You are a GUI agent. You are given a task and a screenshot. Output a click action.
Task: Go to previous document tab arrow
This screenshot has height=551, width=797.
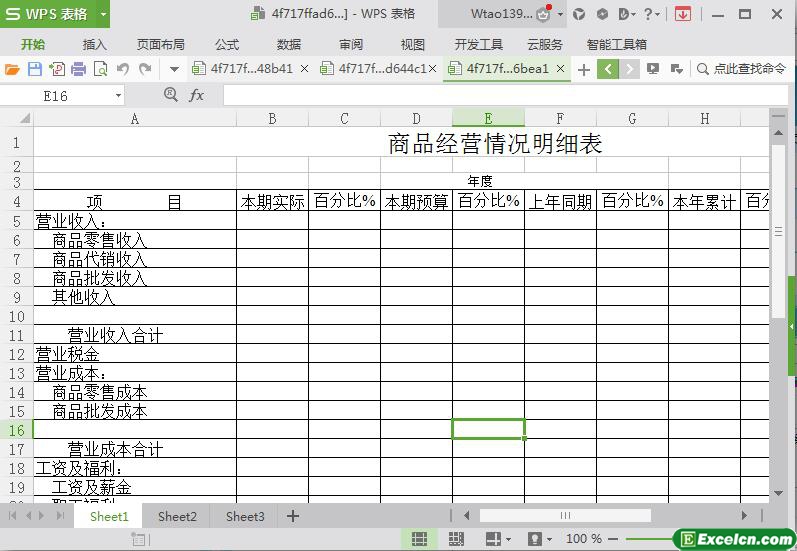(x=608, y=69)
